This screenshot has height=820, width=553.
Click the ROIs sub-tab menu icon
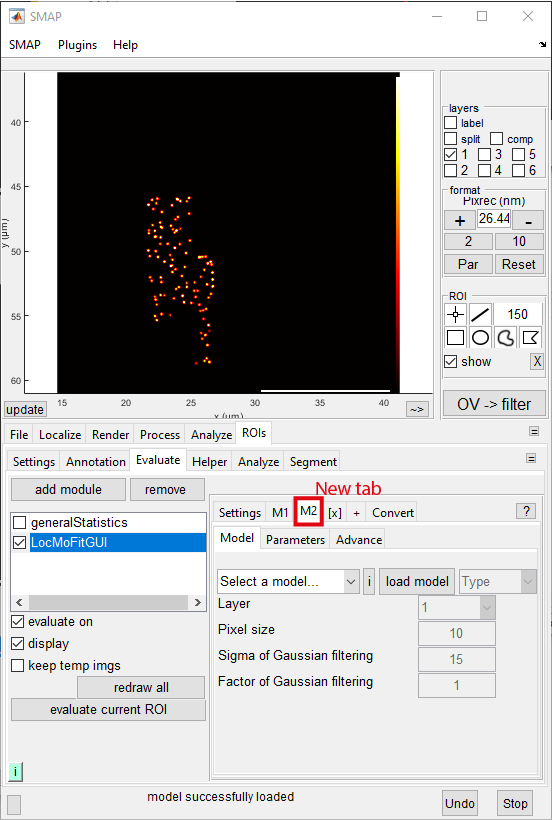[531, 459]
